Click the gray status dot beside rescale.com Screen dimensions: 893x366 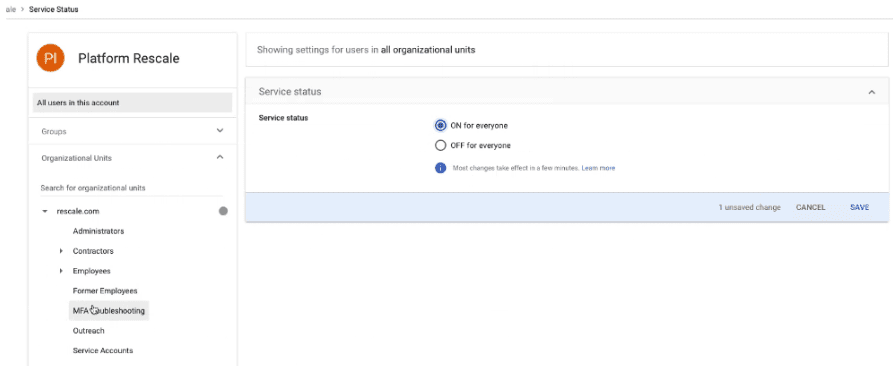tap(223, 211)
